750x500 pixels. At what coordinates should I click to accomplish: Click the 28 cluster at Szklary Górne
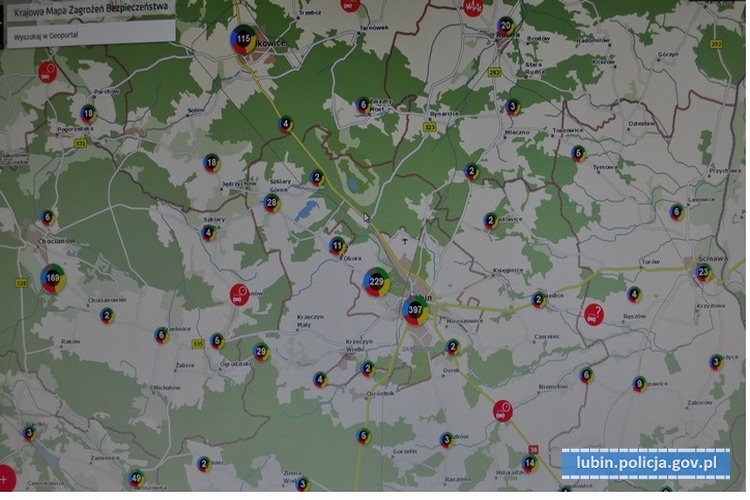[x=272, y=203]
